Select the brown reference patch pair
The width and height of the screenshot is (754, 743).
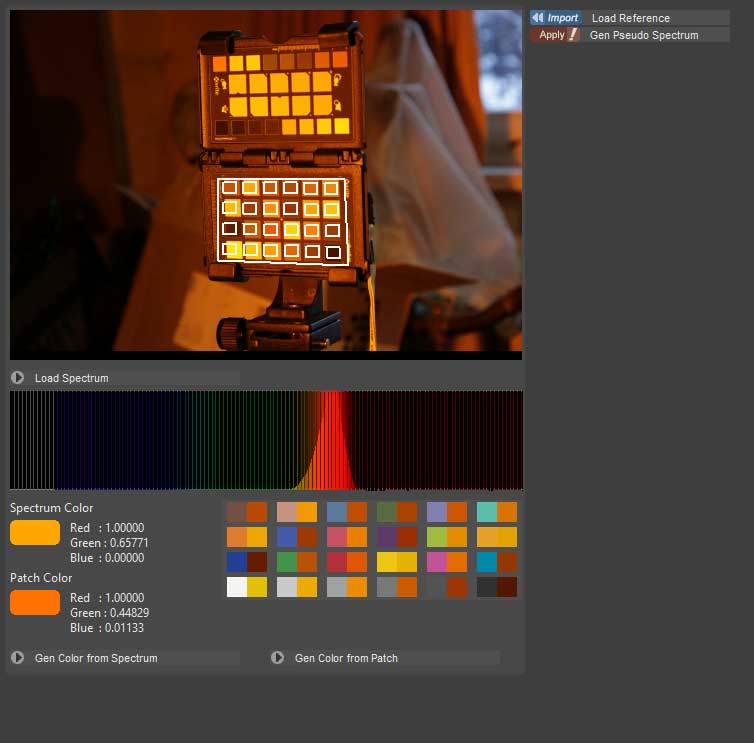tap(247, 512)
